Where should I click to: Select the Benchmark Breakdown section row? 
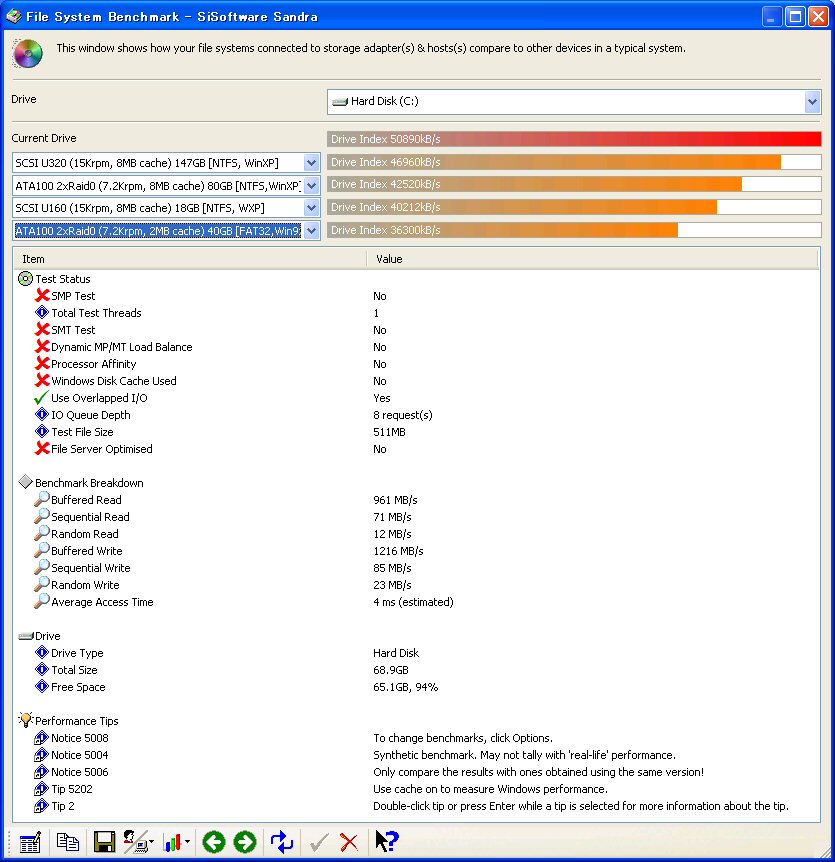tap(416, 483)
